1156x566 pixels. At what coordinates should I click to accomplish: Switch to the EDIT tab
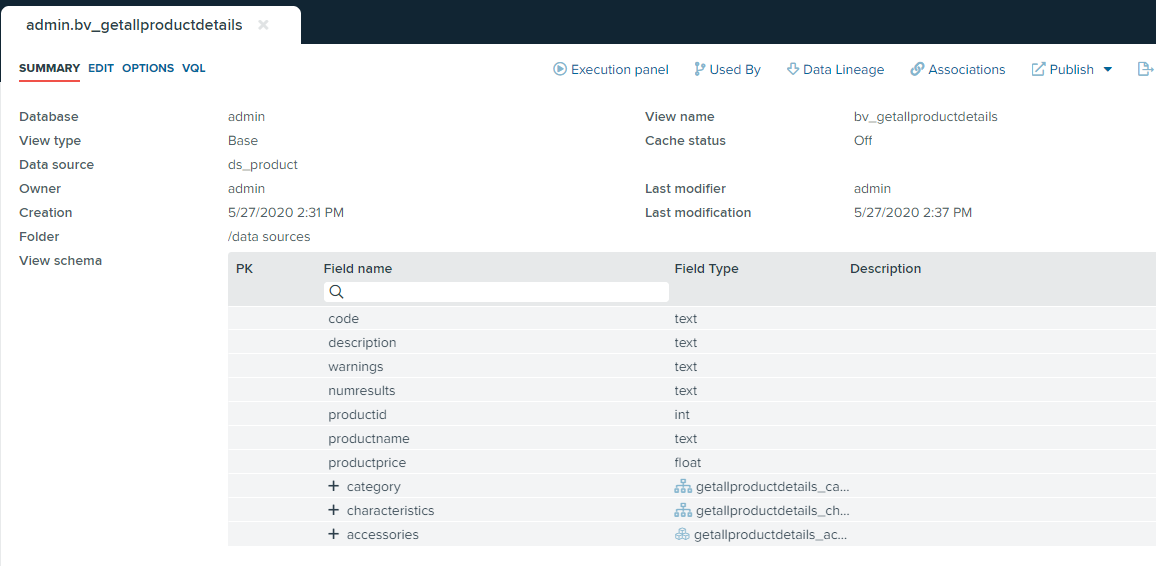[x=101, y=68]
